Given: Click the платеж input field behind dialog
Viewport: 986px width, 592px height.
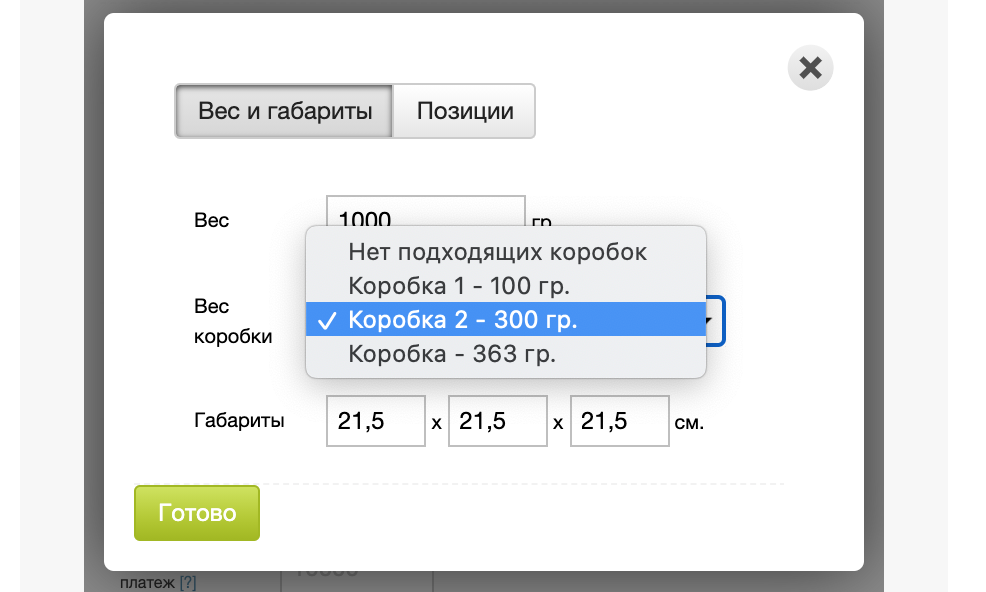Looking at the screenshot, I should pos(357,580).
